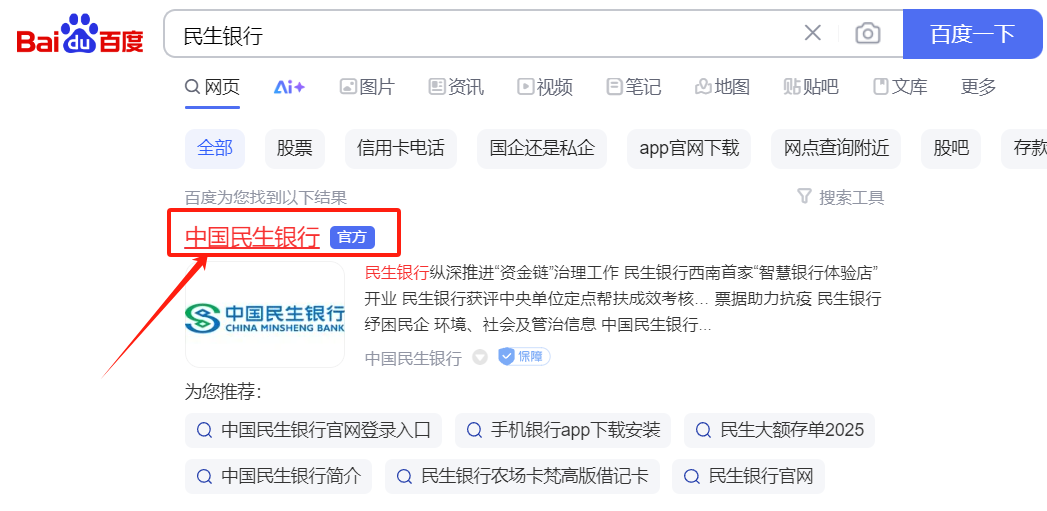
Task: Click the result description starting 民生银行纵深推进
Action: tap(622, 299)
